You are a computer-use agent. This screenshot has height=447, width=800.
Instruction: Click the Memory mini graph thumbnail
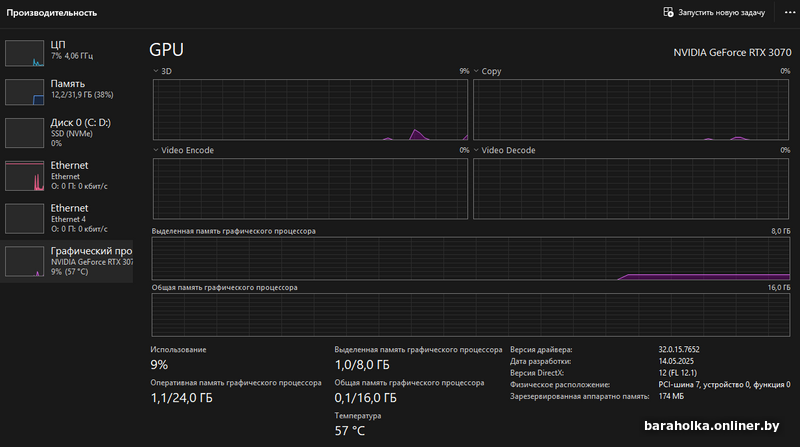point(24,92)
